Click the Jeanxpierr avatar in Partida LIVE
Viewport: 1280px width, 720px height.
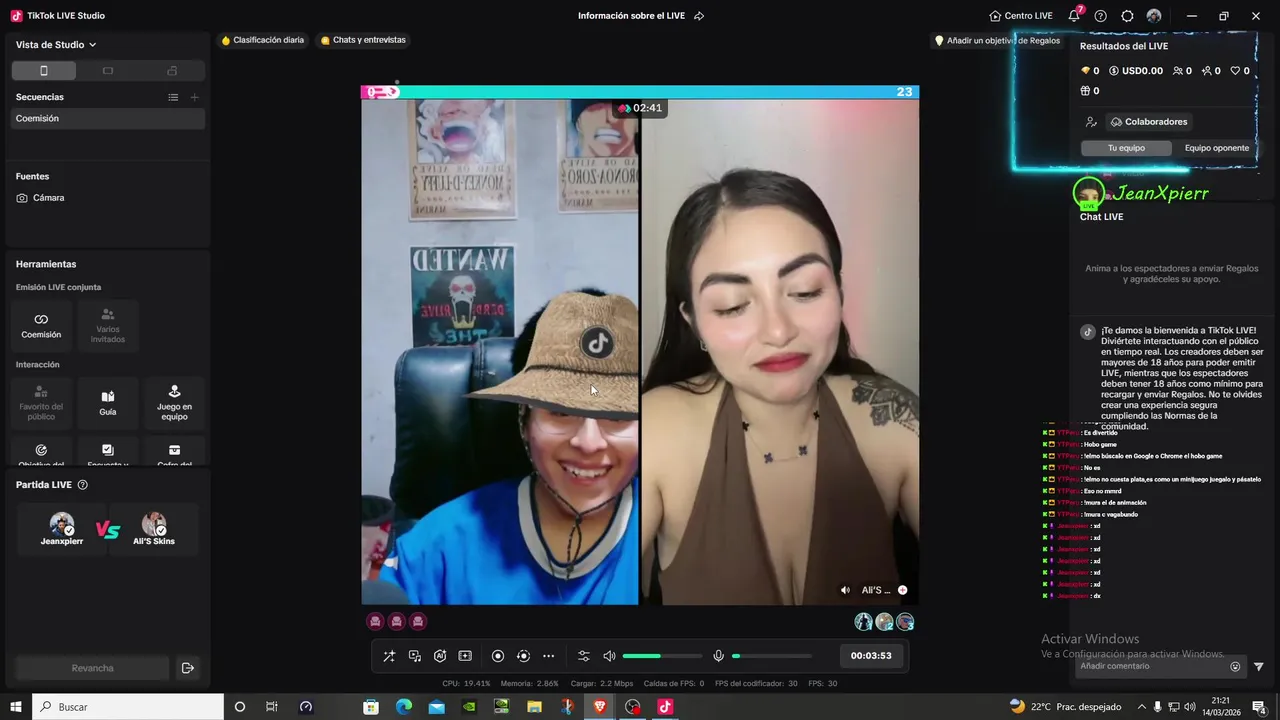62,524
